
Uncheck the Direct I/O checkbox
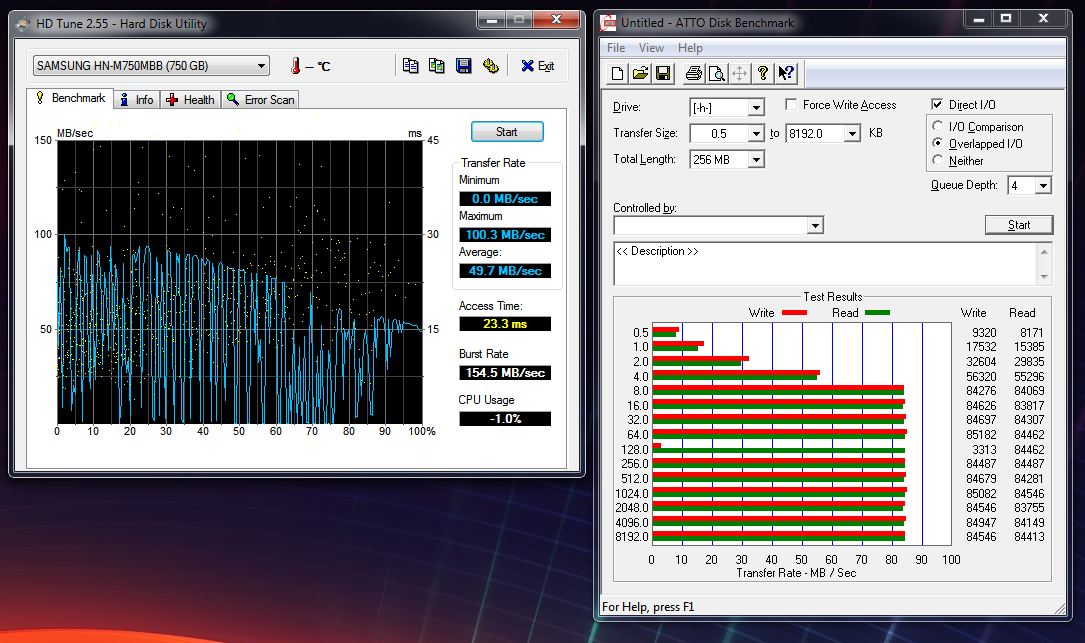(937, 105)
